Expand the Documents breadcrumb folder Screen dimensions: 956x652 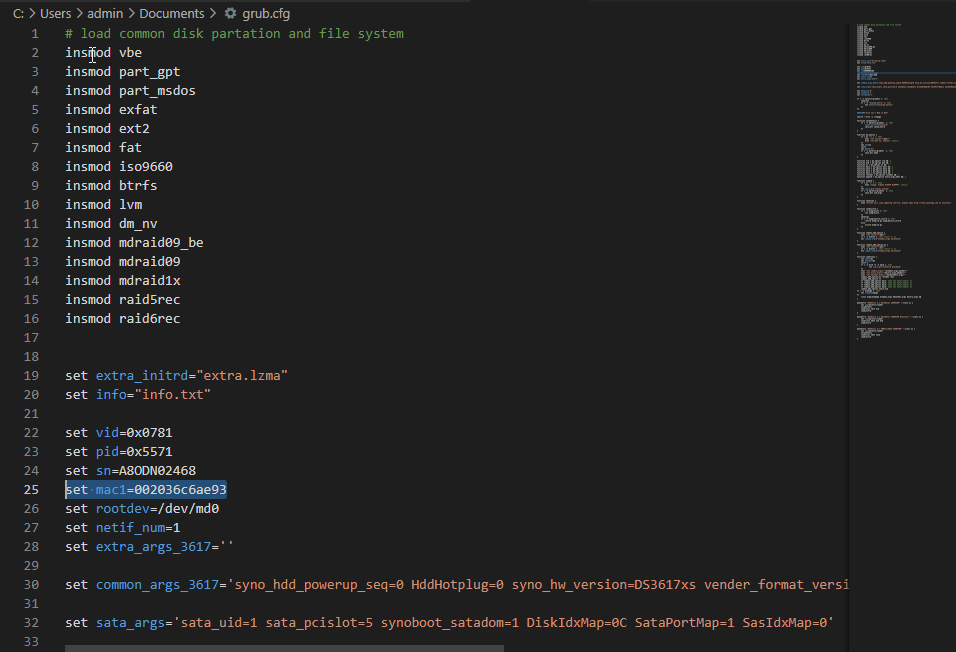[x=171, y=14]
